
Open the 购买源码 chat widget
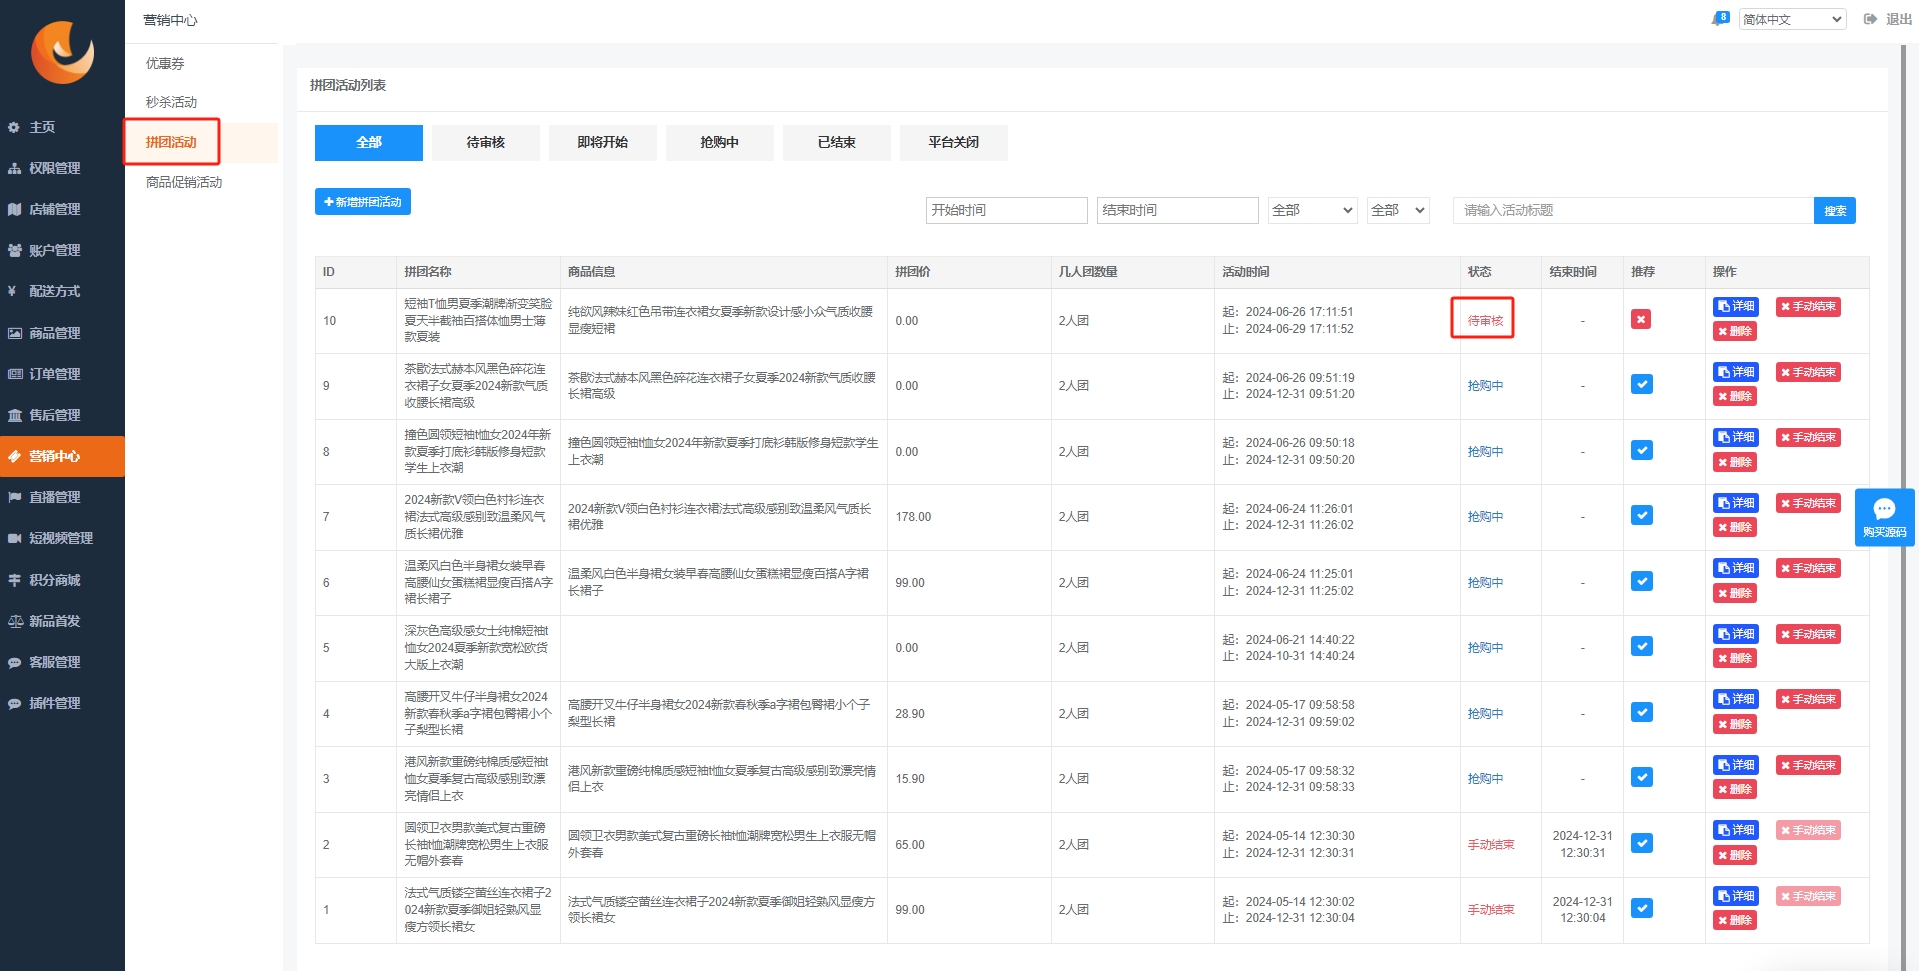(1884, 517)
